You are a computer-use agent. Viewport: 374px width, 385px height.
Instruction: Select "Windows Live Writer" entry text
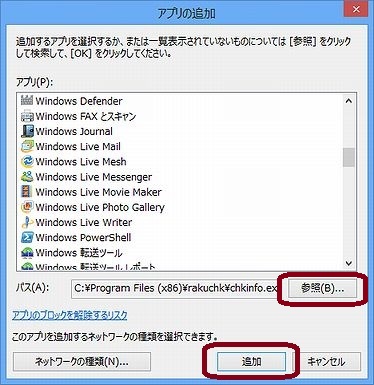(x=84, y=222)
